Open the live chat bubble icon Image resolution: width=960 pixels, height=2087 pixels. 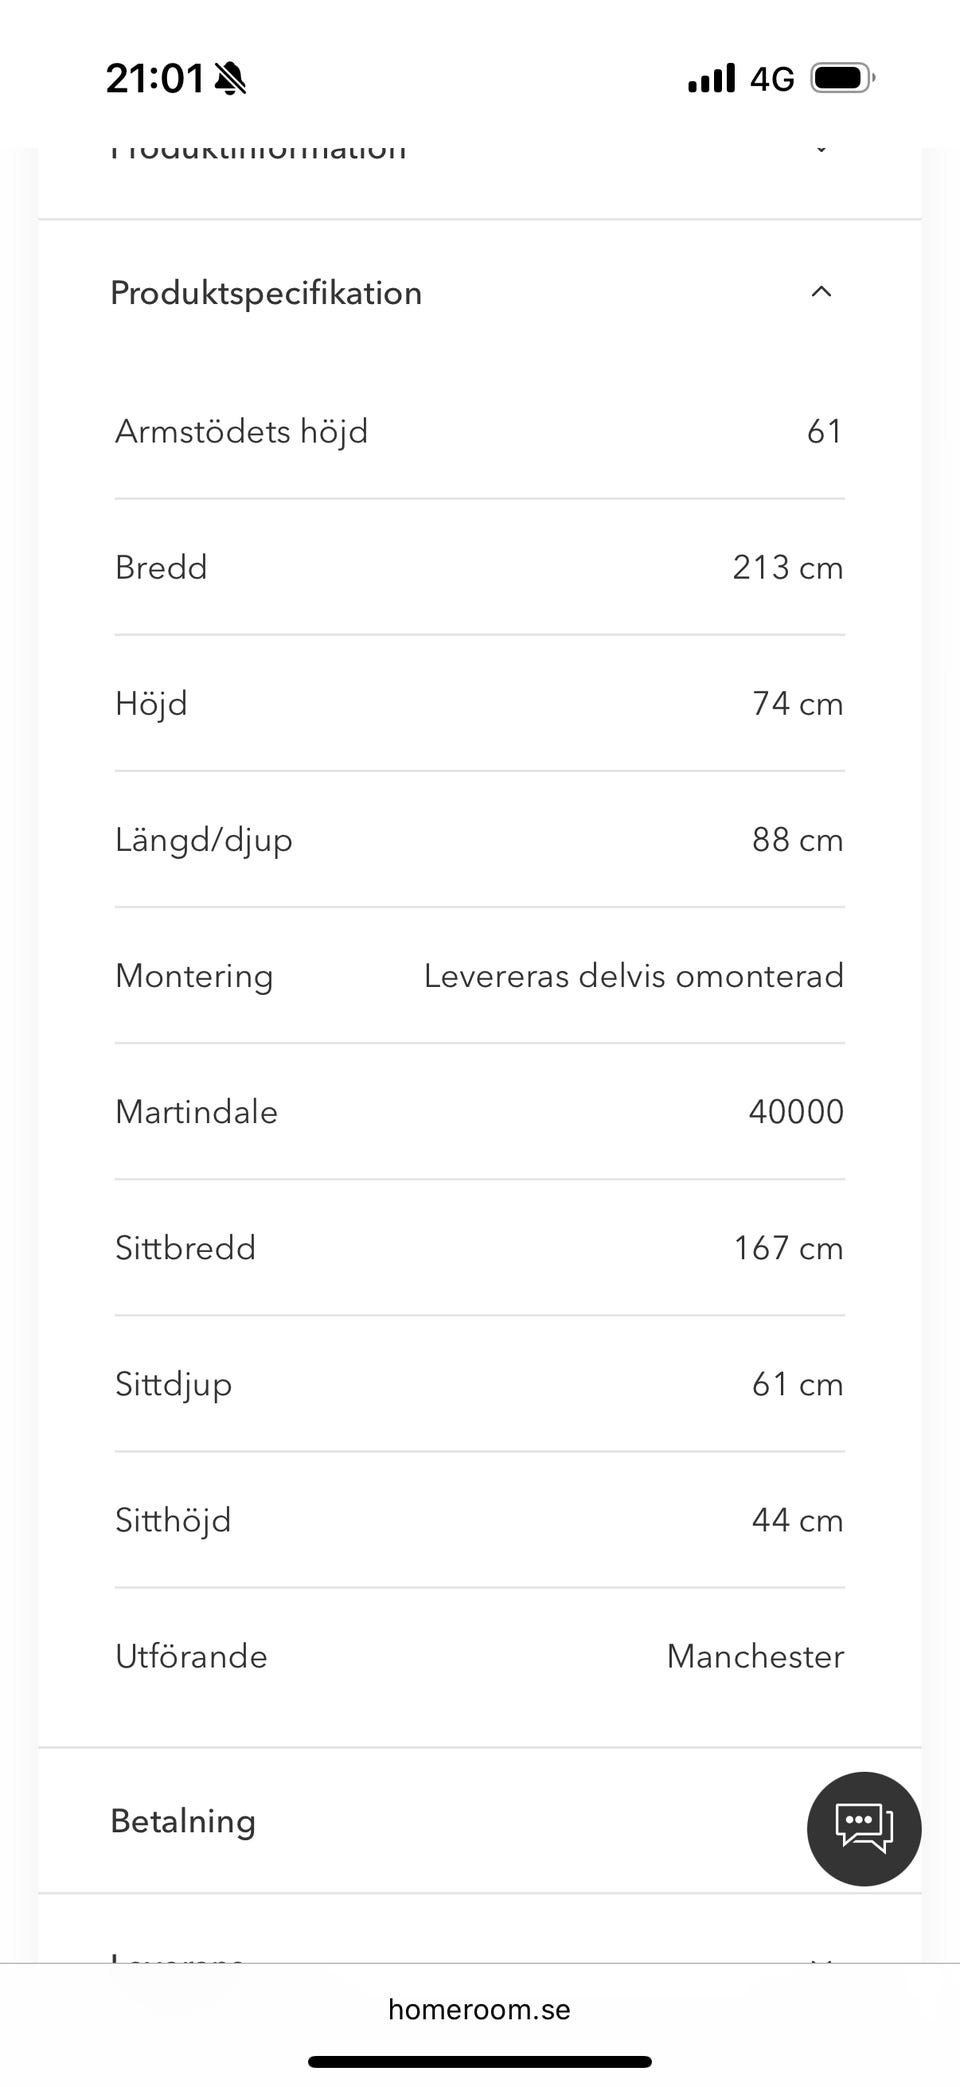864,1828
